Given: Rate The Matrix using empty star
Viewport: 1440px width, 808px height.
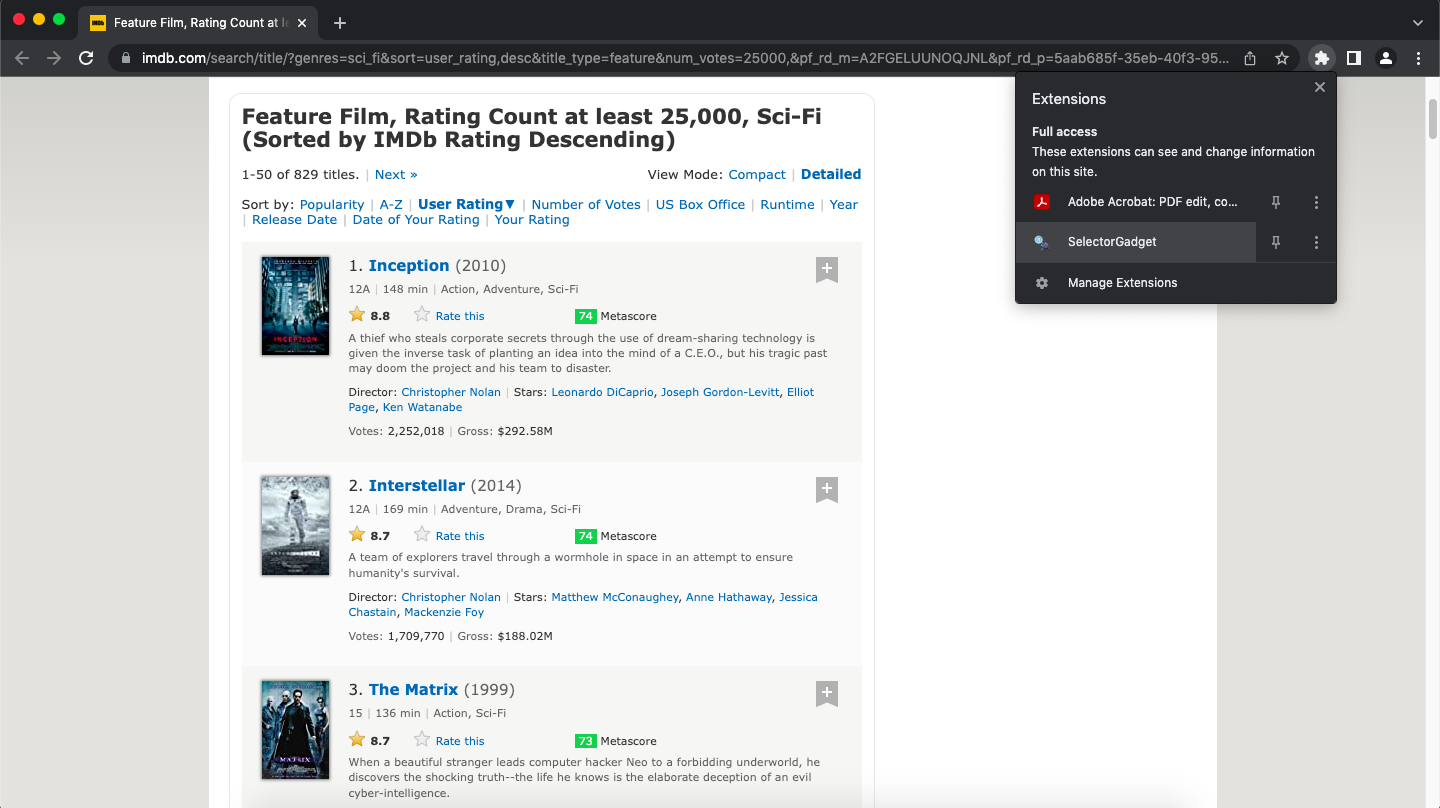Looking at the screenshot, I should point(422,740).
